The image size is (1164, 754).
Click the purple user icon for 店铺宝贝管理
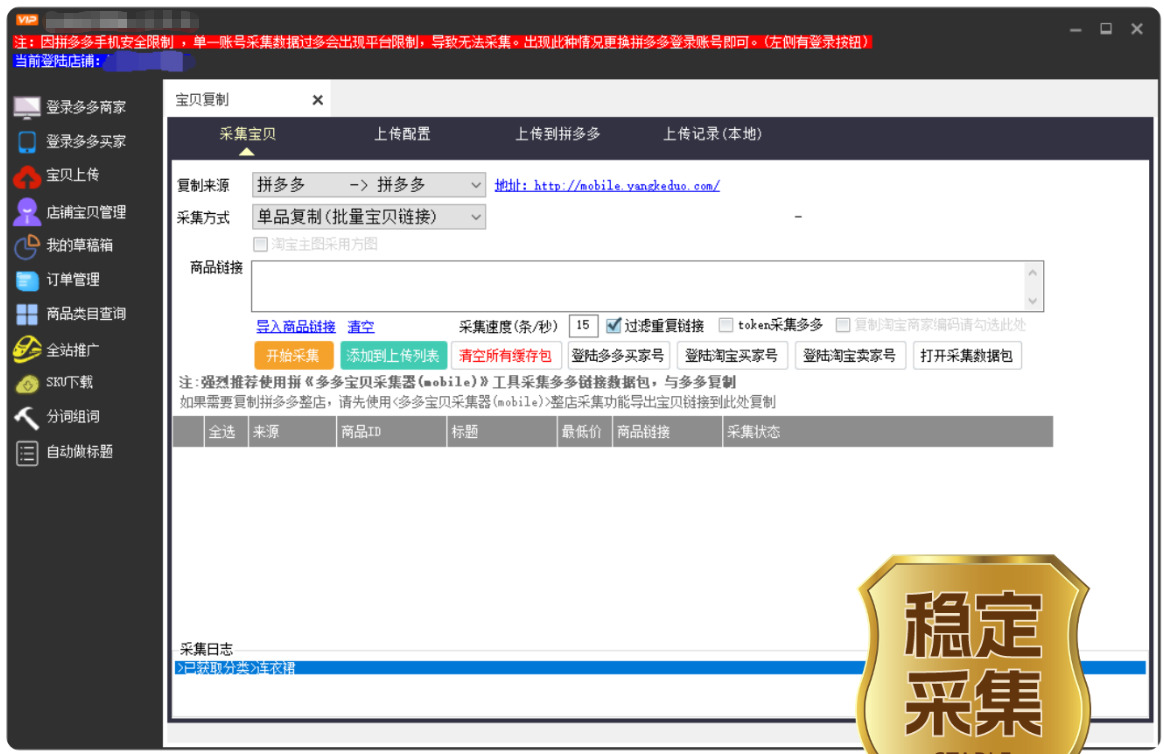click(27, 212)
